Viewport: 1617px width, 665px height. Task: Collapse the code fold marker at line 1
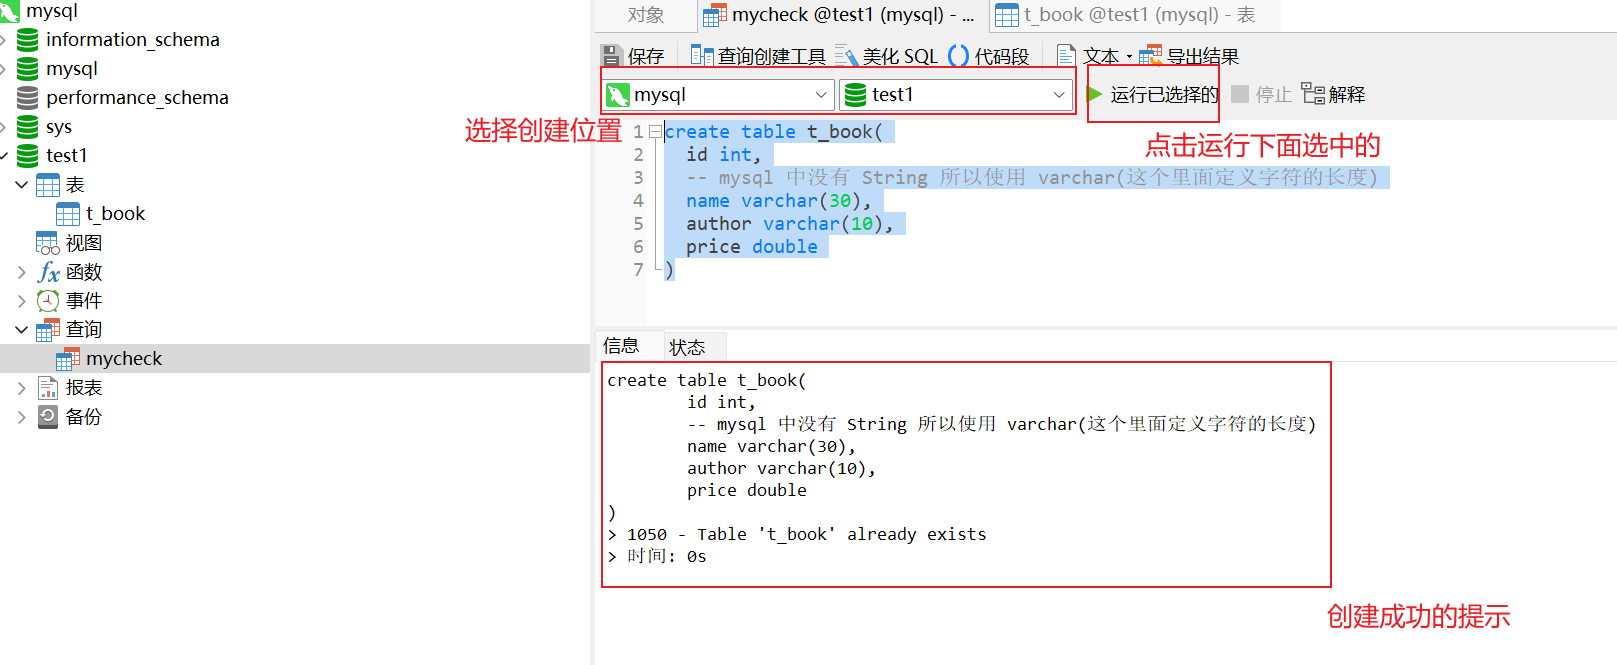pyautogui.click(x=655, y=131)
